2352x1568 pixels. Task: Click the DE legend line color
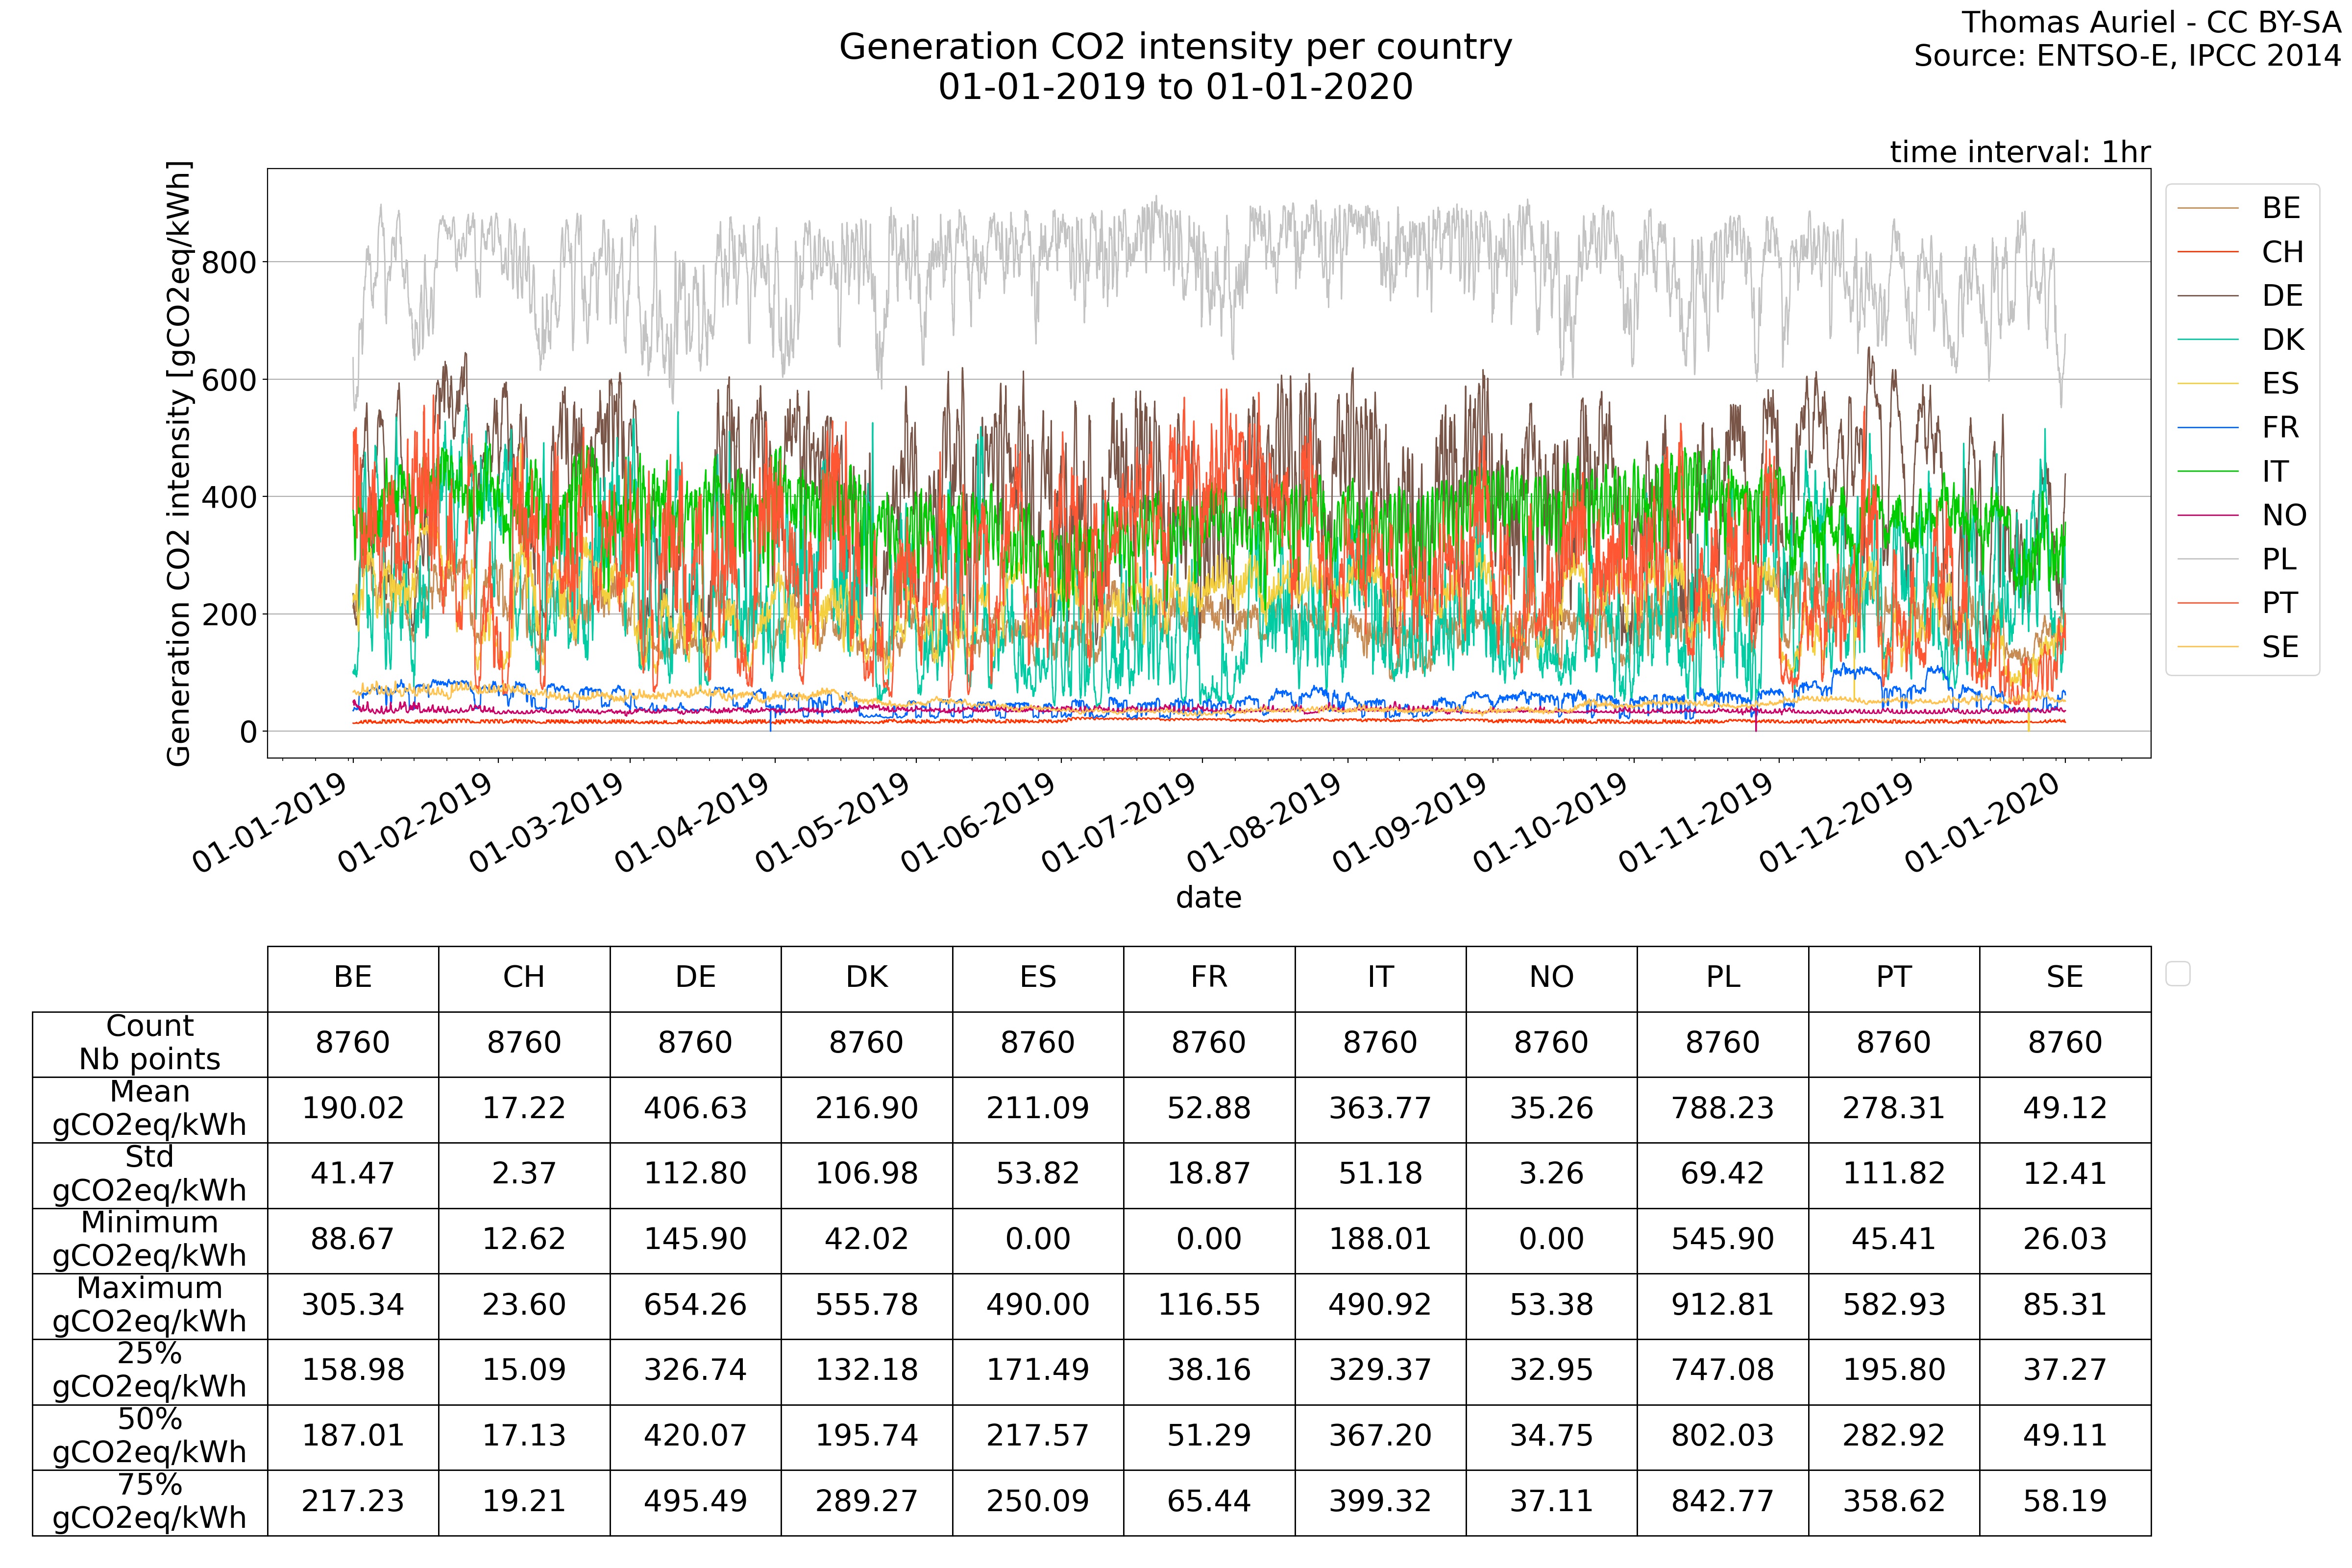(x=2207, y=296)
